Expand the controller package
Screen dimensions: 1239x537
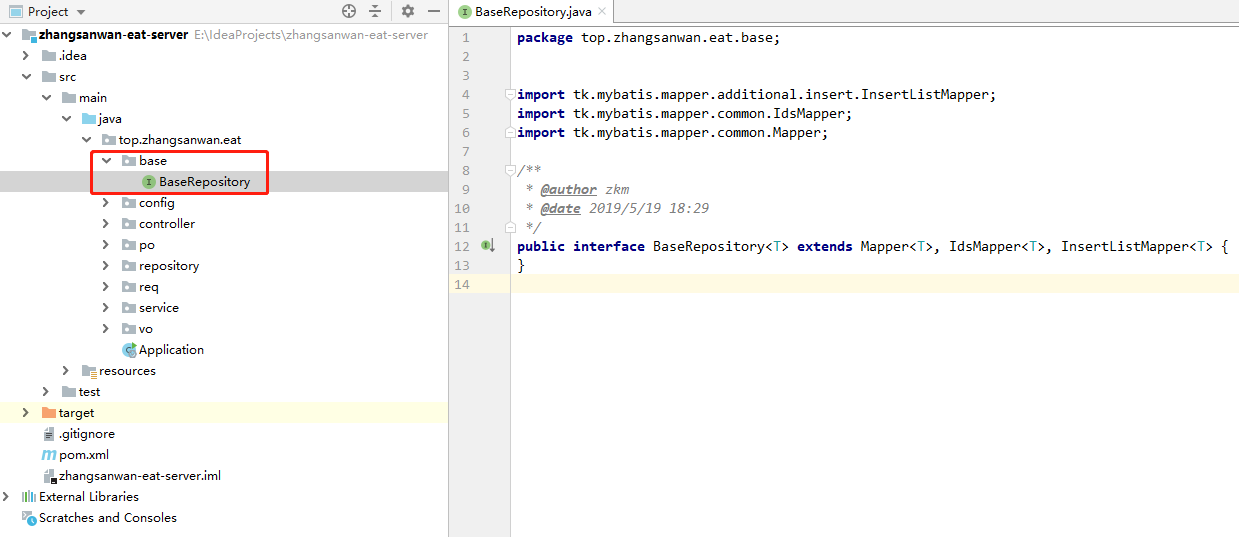106,223
